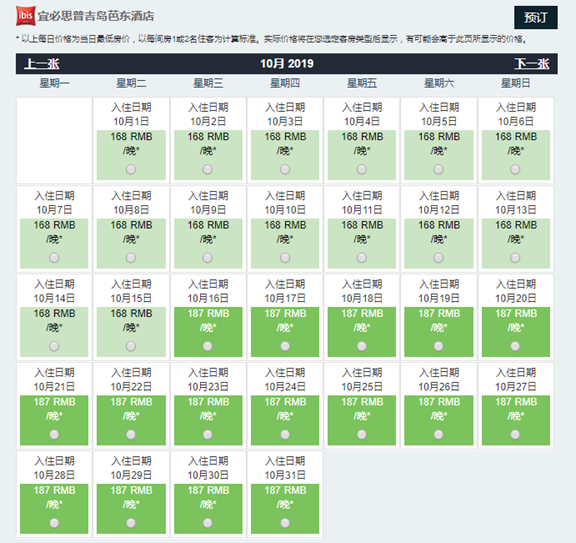Click the 10月23日 187 RMB price cell
Viewport: 576px width, 543px height.
(208, 420)
